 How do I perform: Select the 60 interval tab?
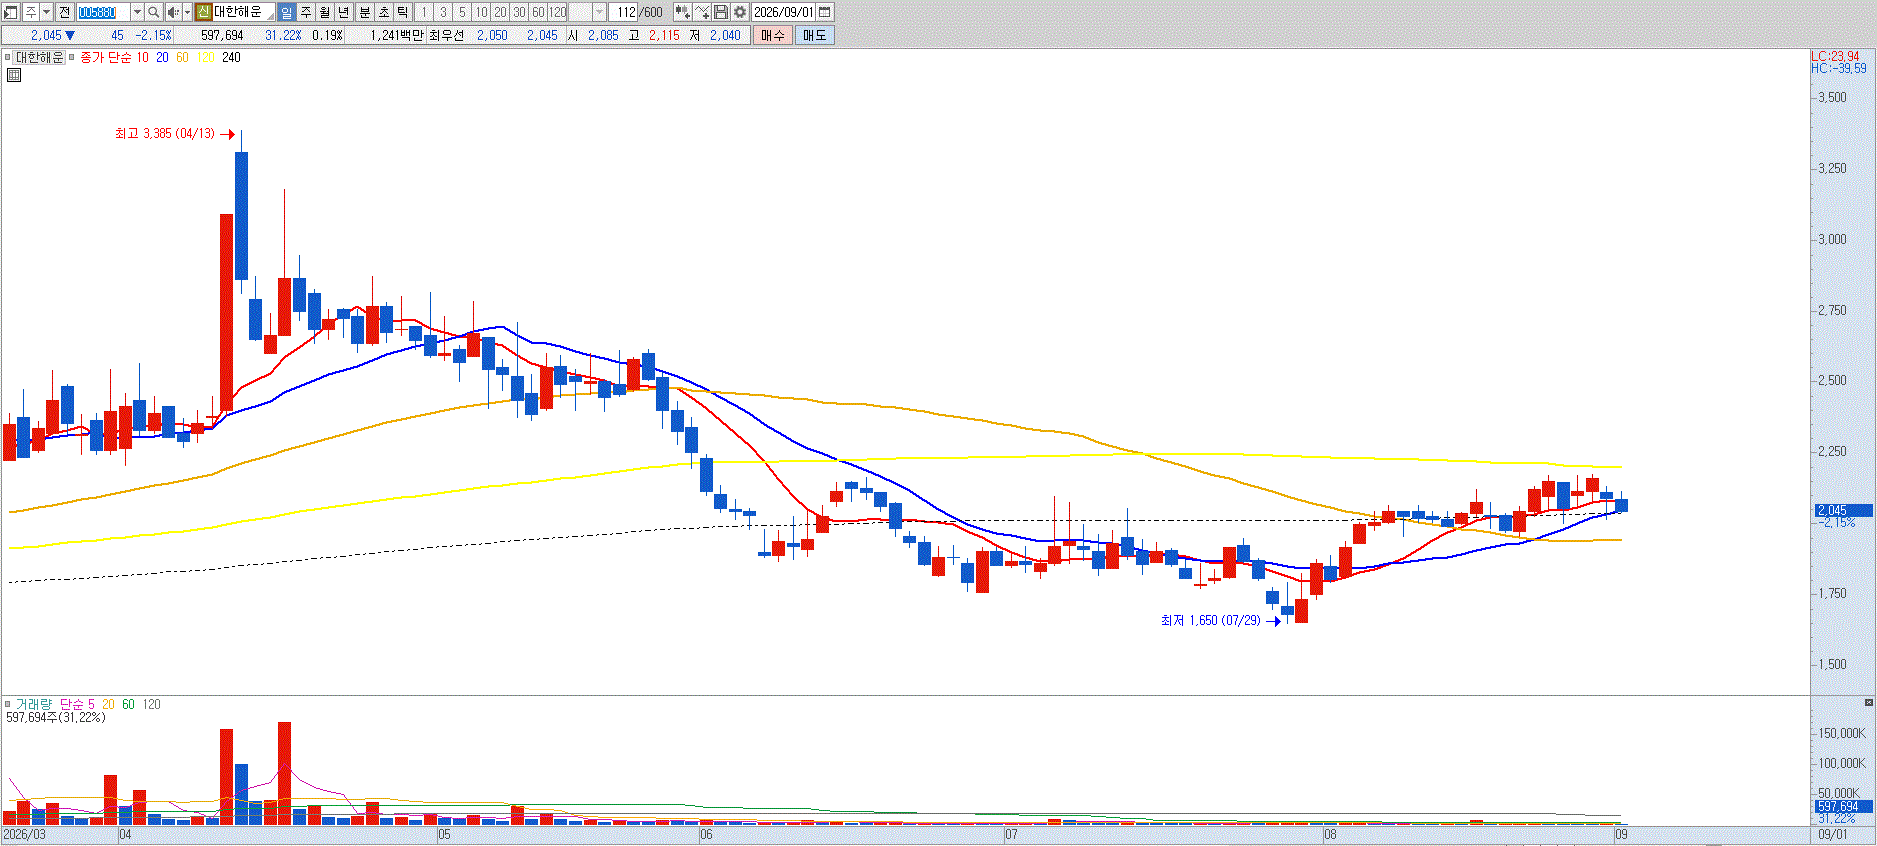[538, 12]
